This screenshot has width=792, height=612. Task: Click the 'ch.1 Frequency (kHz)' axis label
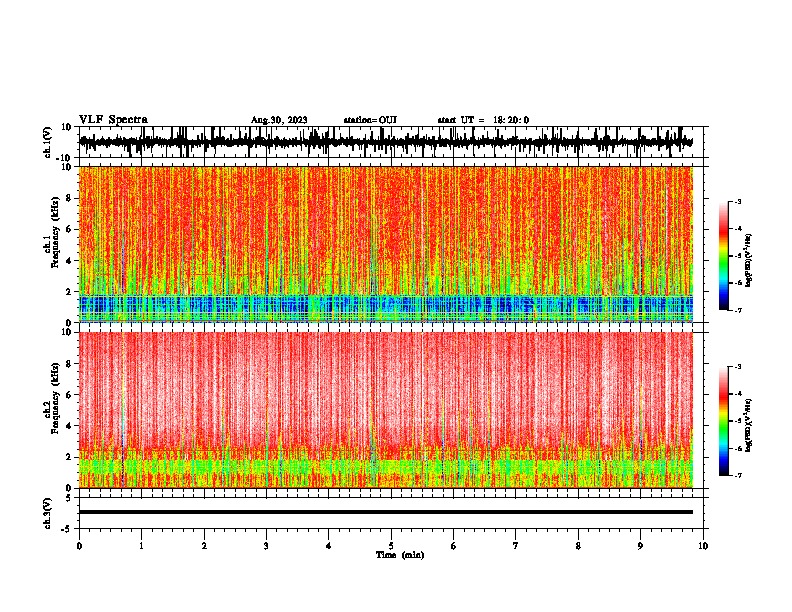click(x=52, y=232)
